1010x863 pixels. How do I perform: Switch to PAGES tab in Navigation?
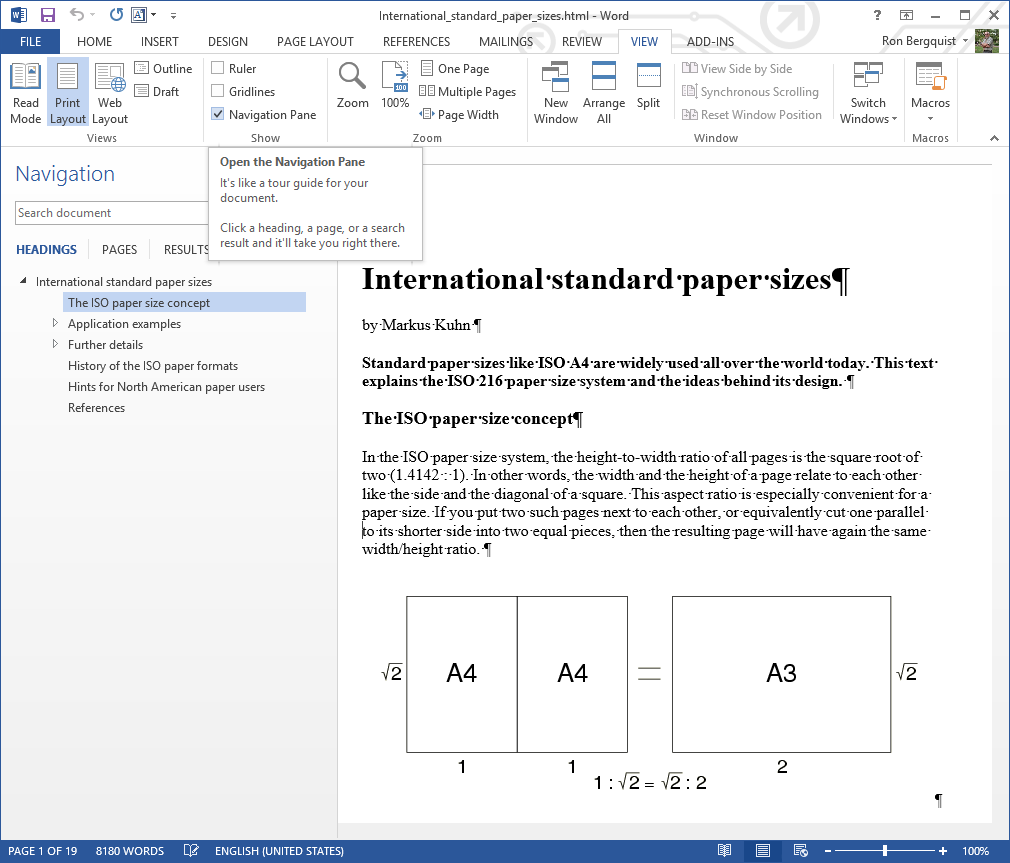click(120, 250)
